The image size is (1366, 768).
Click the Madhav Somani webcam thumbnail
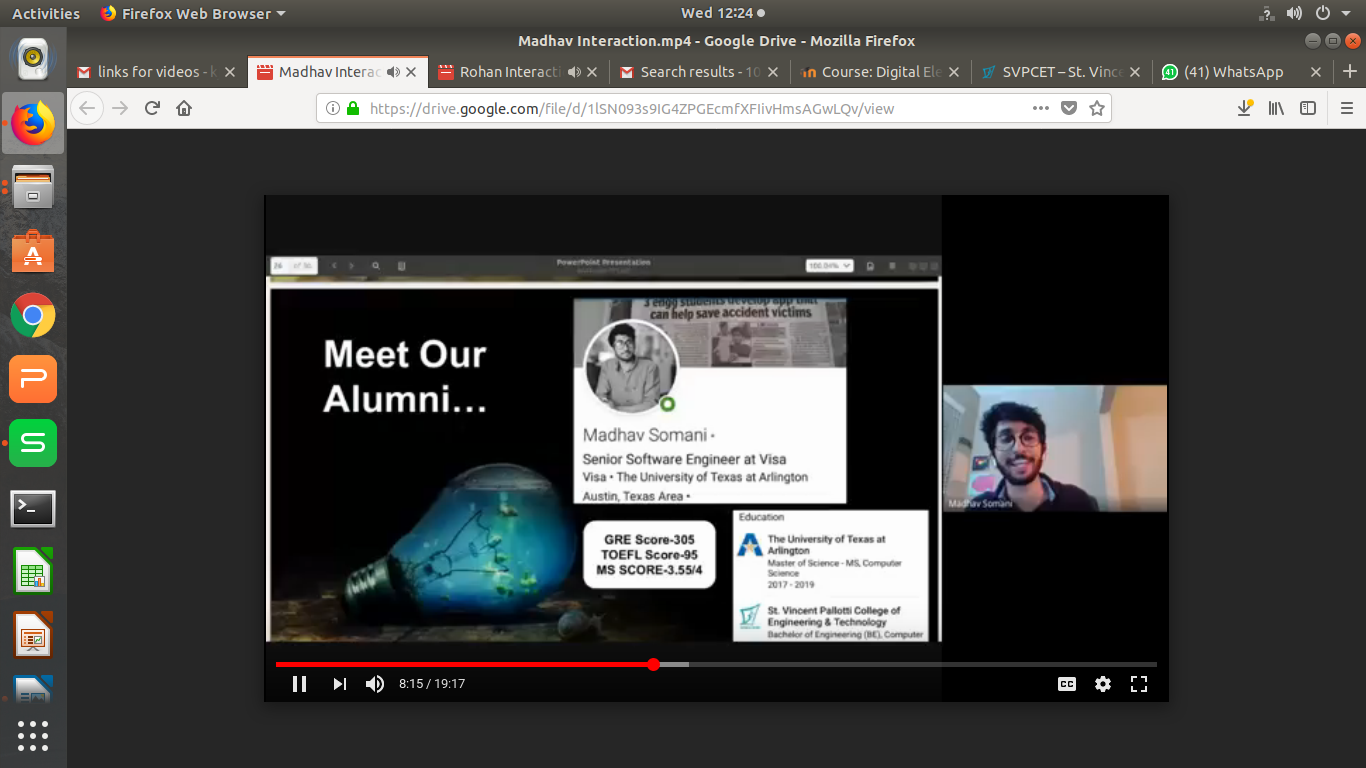pos(1055,448)
